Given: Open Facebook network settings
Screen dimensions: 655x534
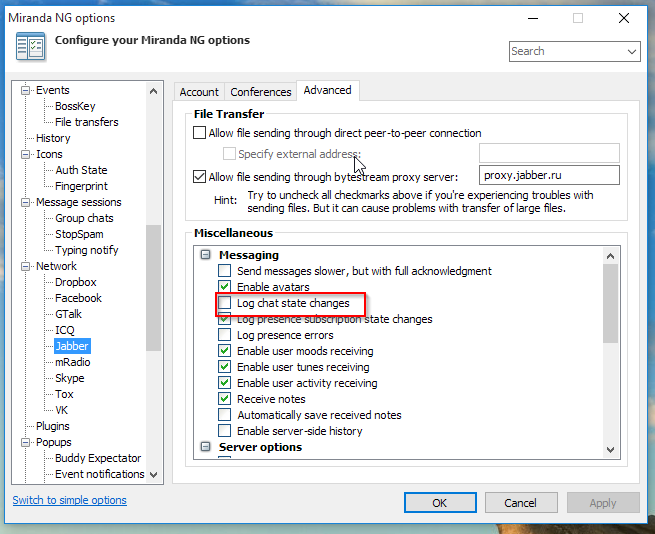Looking at the screenshot, I should click(x=79, y=298).
